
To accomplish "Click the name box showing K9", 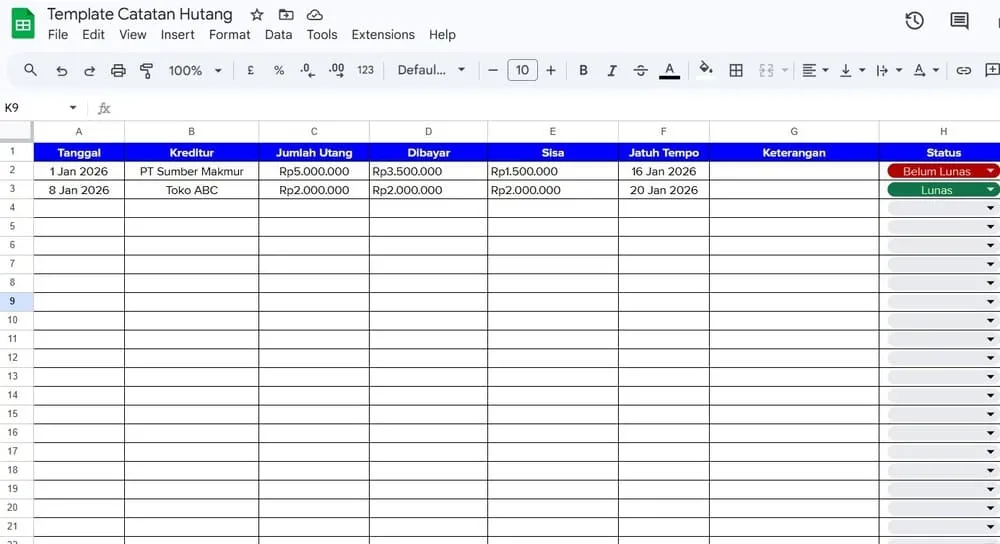I will point(32,108).
